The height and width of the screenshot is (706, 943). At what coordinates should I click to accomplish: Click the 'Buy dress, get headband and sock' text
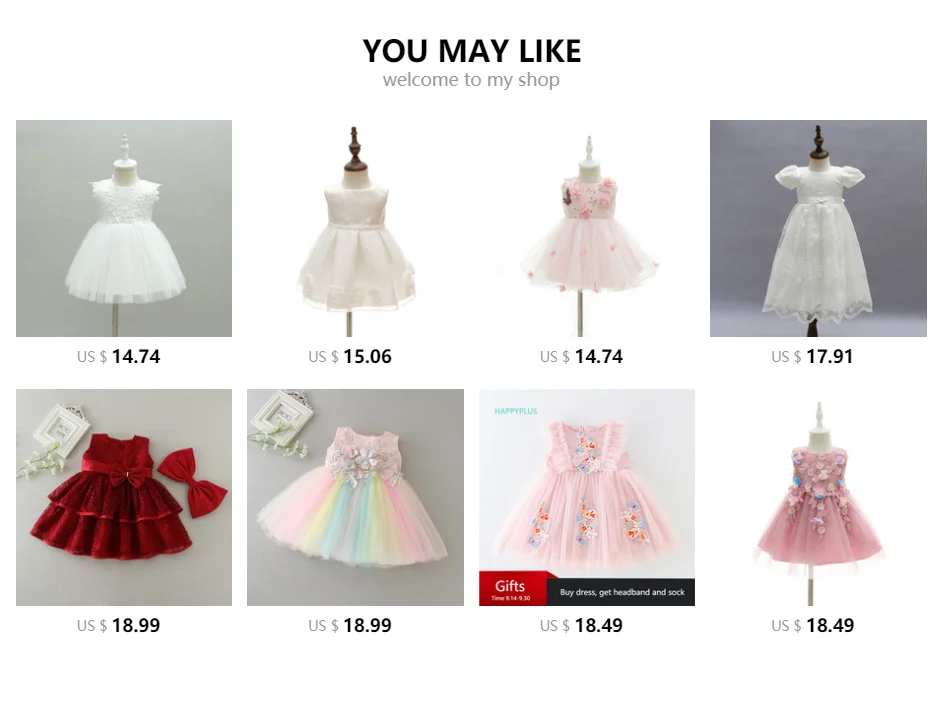coord(622,592)
